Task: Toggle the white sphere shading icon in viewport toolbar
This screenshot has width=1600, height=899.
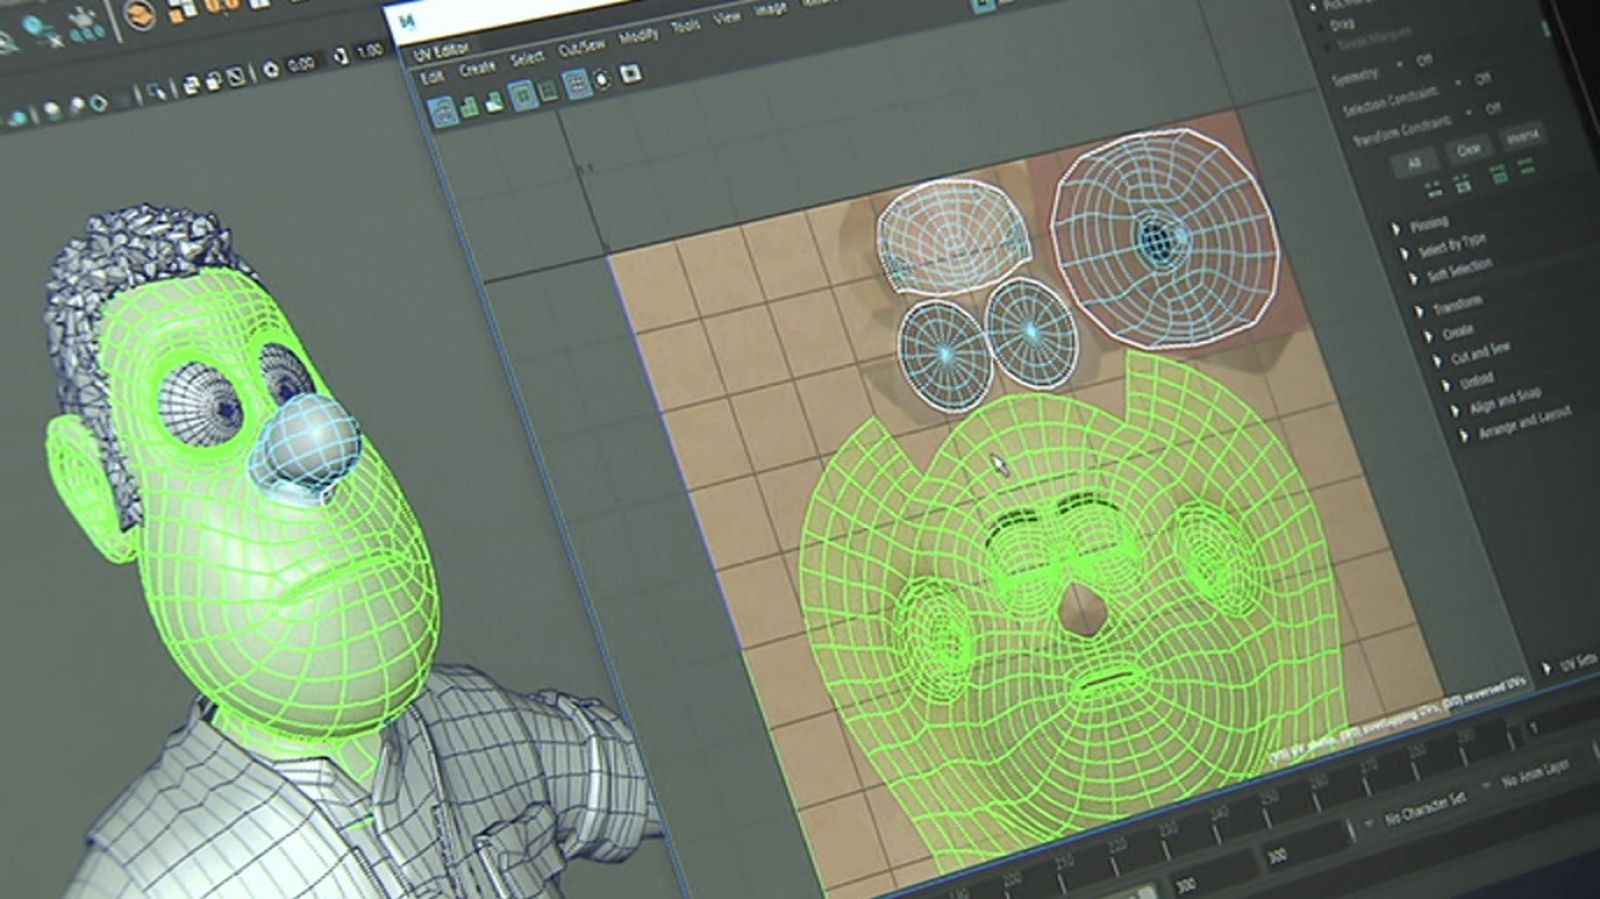Action: tap(52, 111)
